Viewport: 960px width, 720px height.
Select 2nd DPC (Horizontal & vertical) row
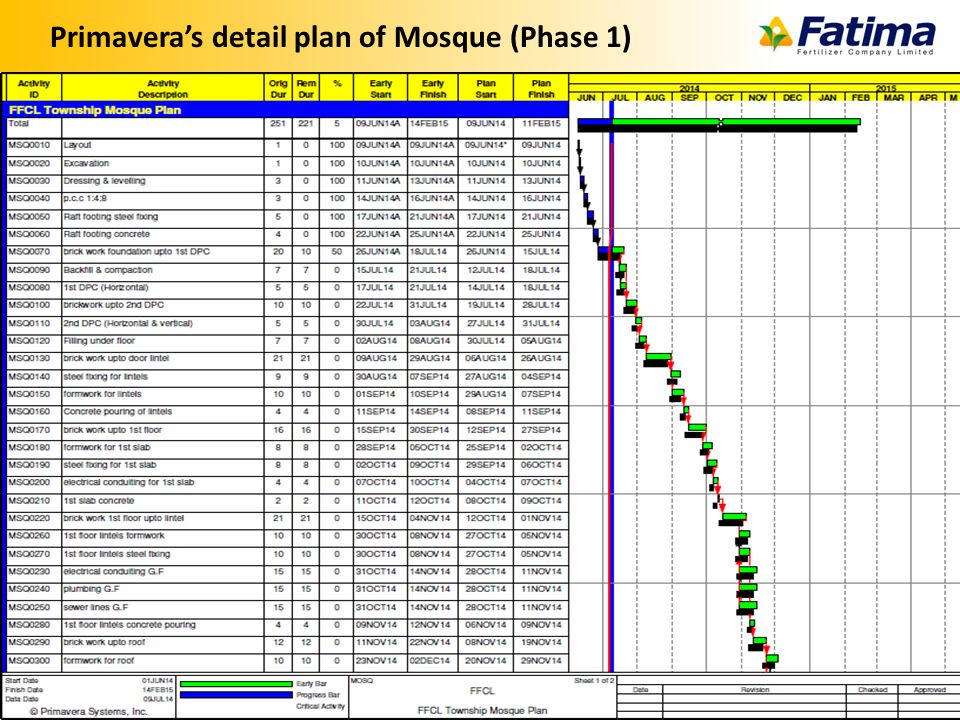(287, 323)
